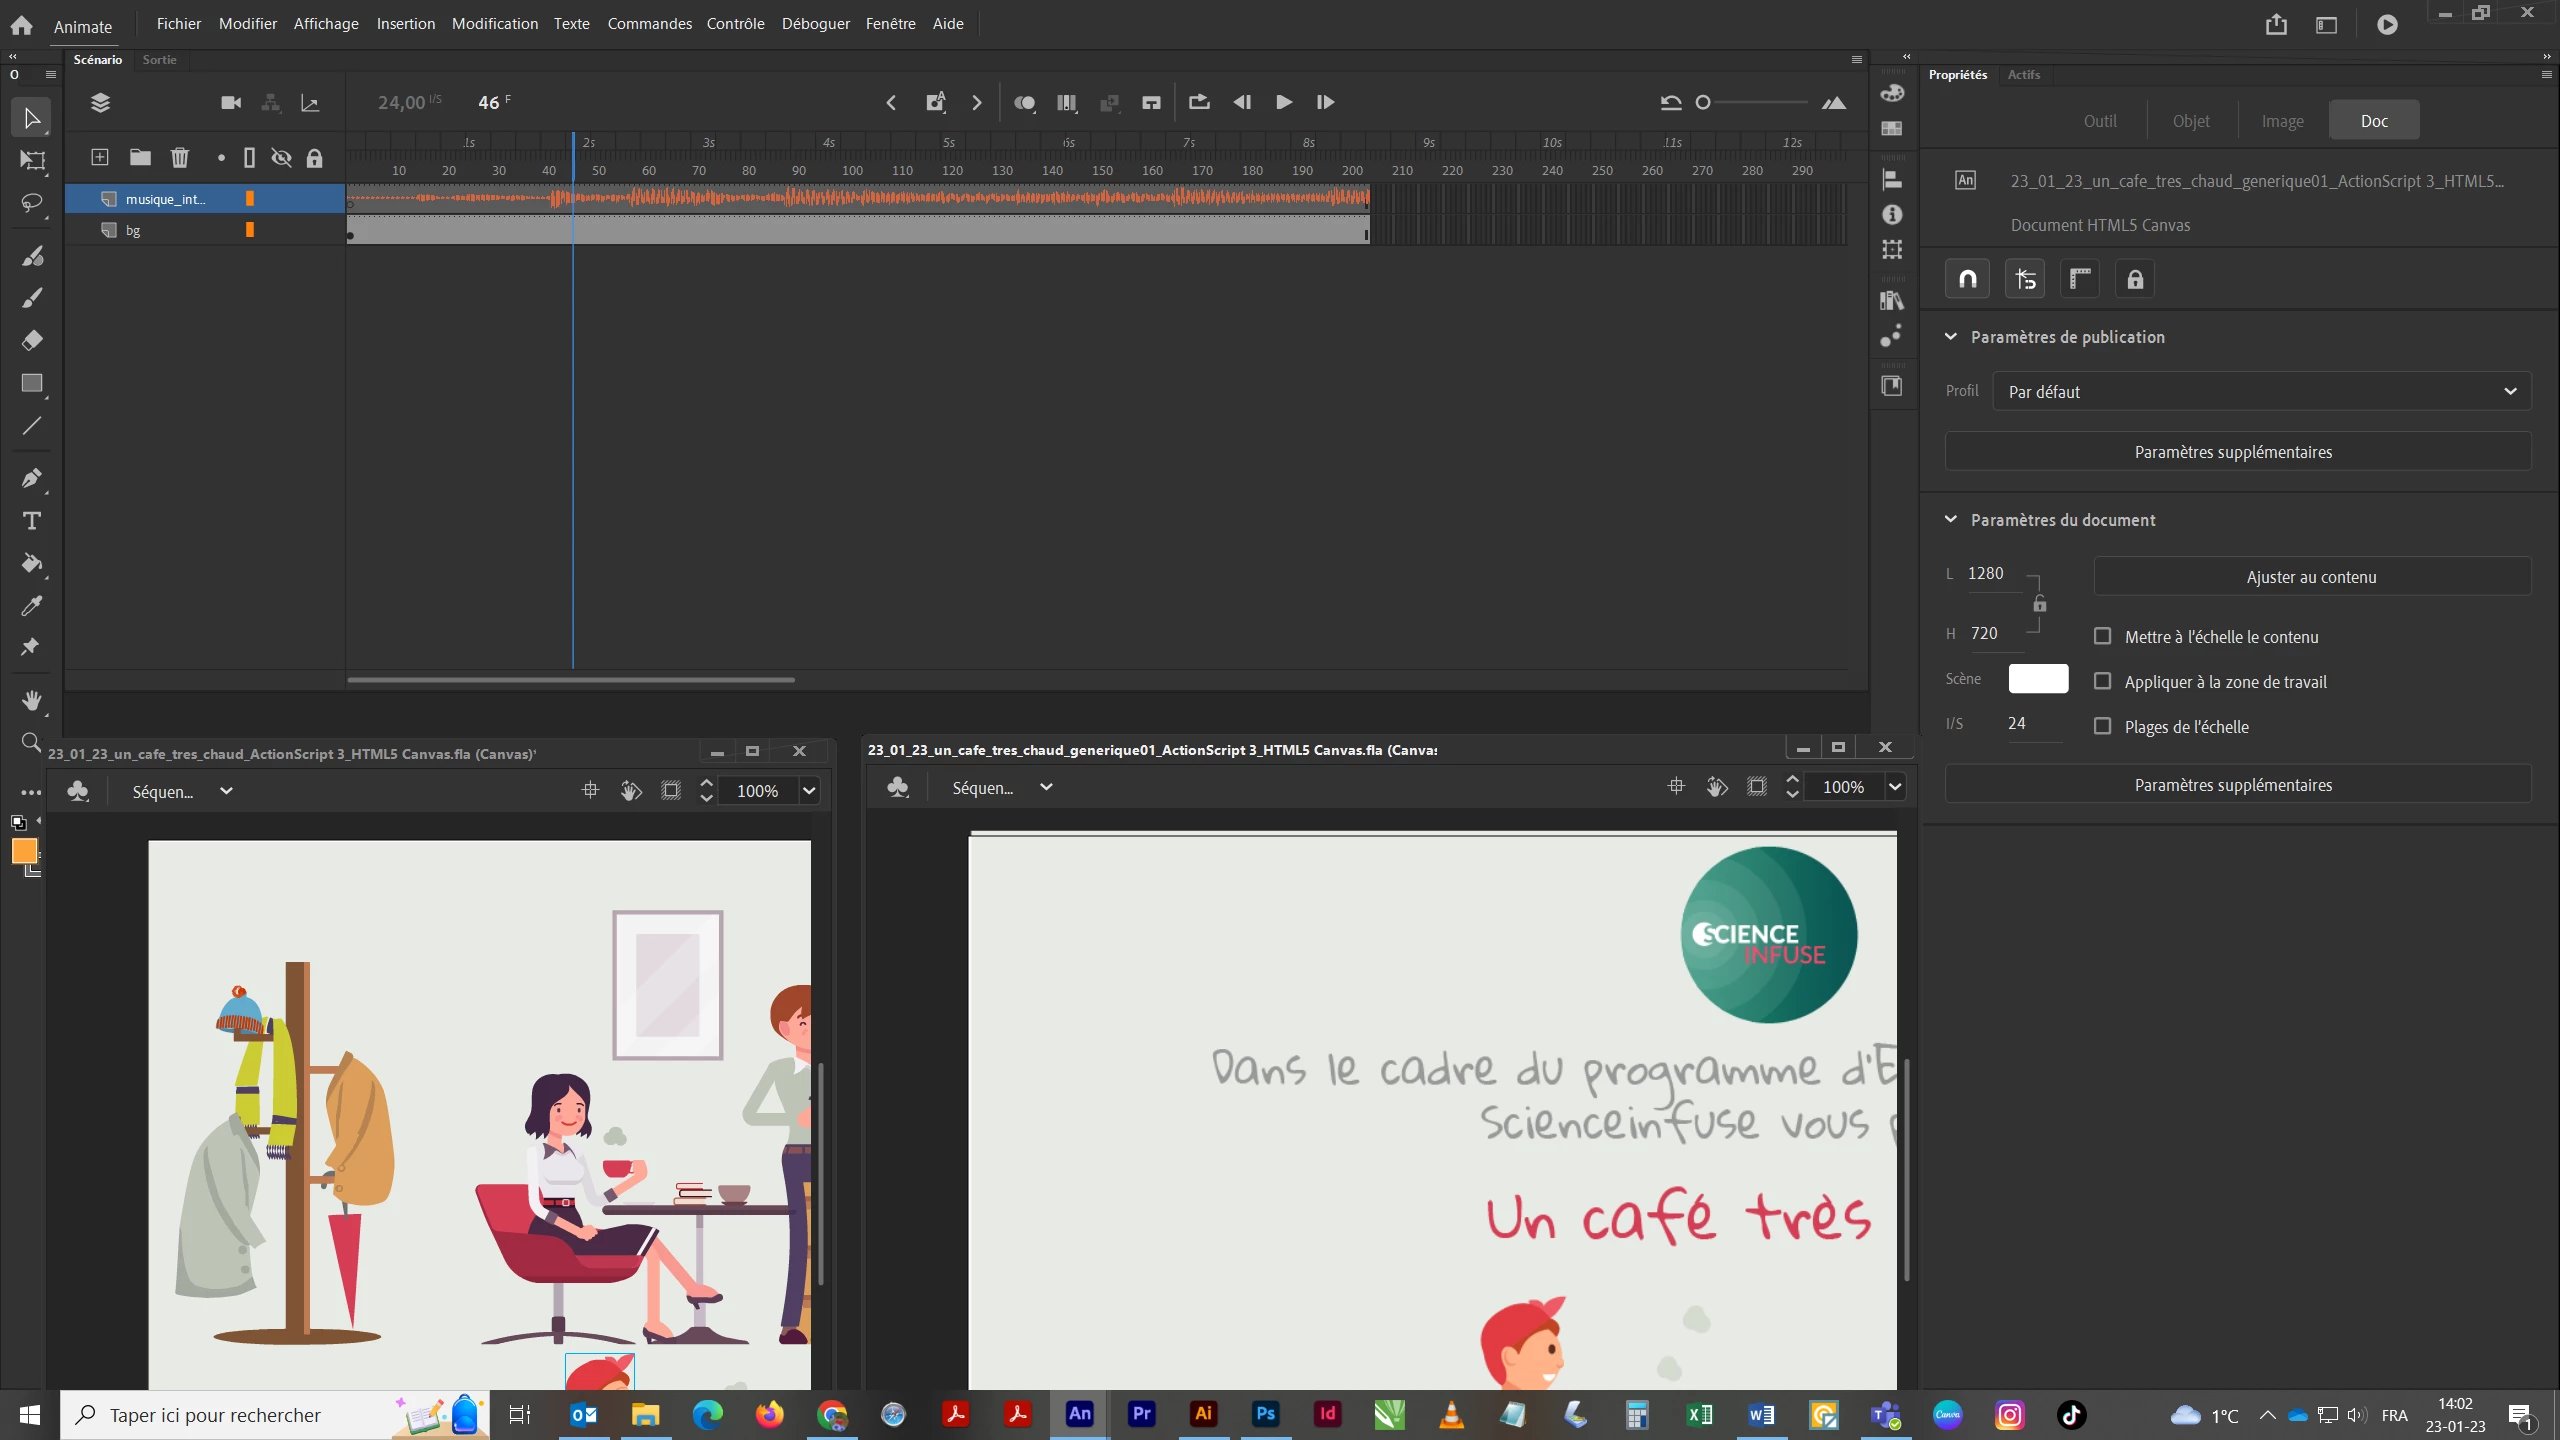This screenshot has width=2560, height=1440.
Task: Enable Onion Skin in timeline
Action: tap(1024, 103)
